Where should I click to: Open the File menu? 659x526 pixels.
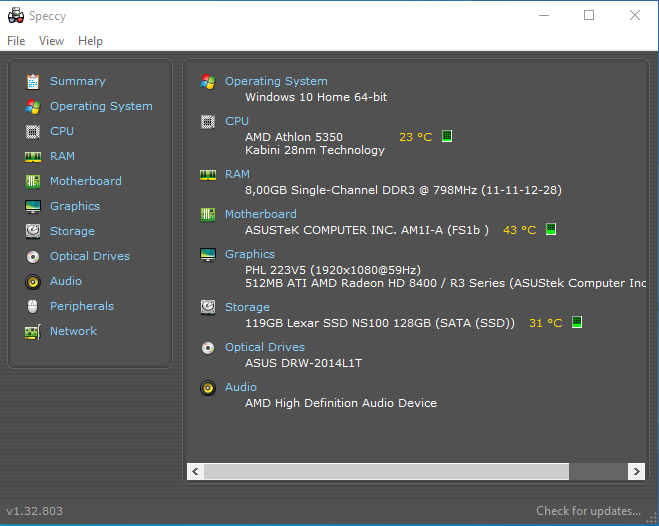[x=16, y=41]
